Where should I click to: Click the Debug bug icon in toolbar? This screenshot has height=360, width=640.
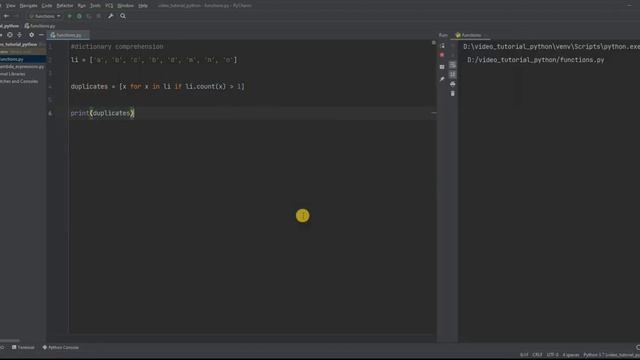(x=79, y=16)
